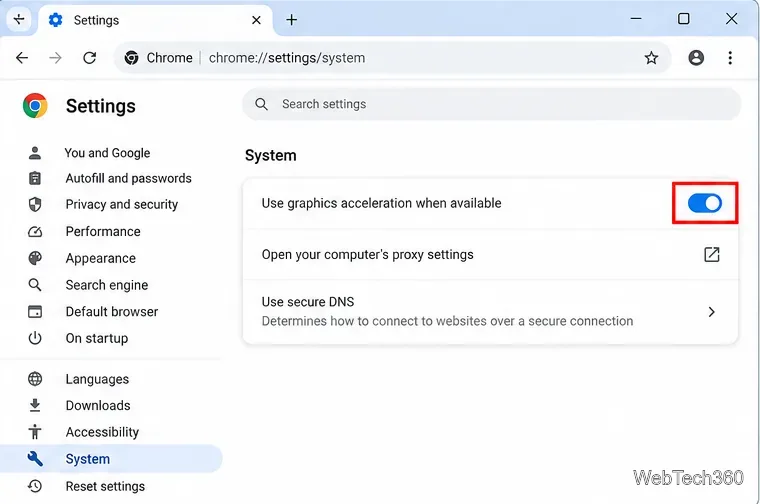The width and height of the screenshot is (760, 504).
Task: Open Chrome's three-dot menu
Action: pyautogui.click(x=730, y=58)
